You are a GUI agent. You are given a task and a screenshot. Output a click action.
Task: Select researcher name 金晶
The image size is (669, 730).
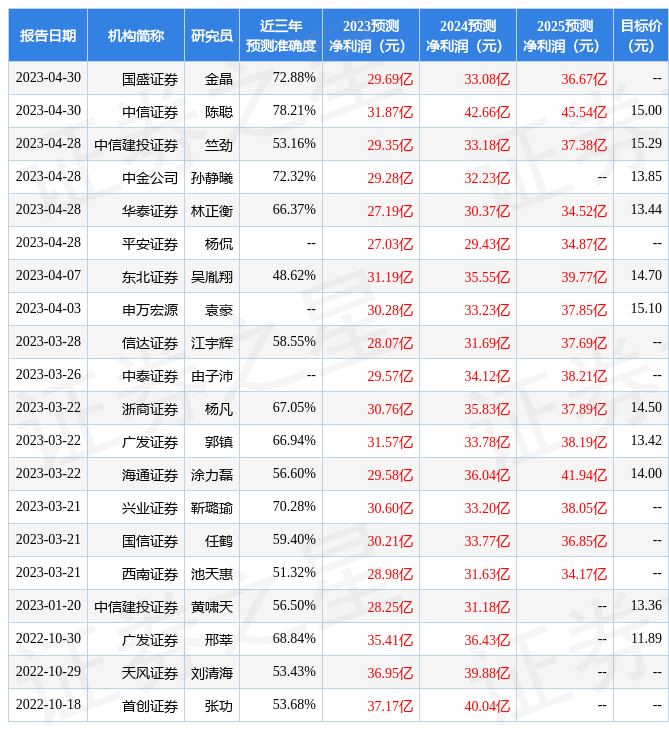pos(219,79)
